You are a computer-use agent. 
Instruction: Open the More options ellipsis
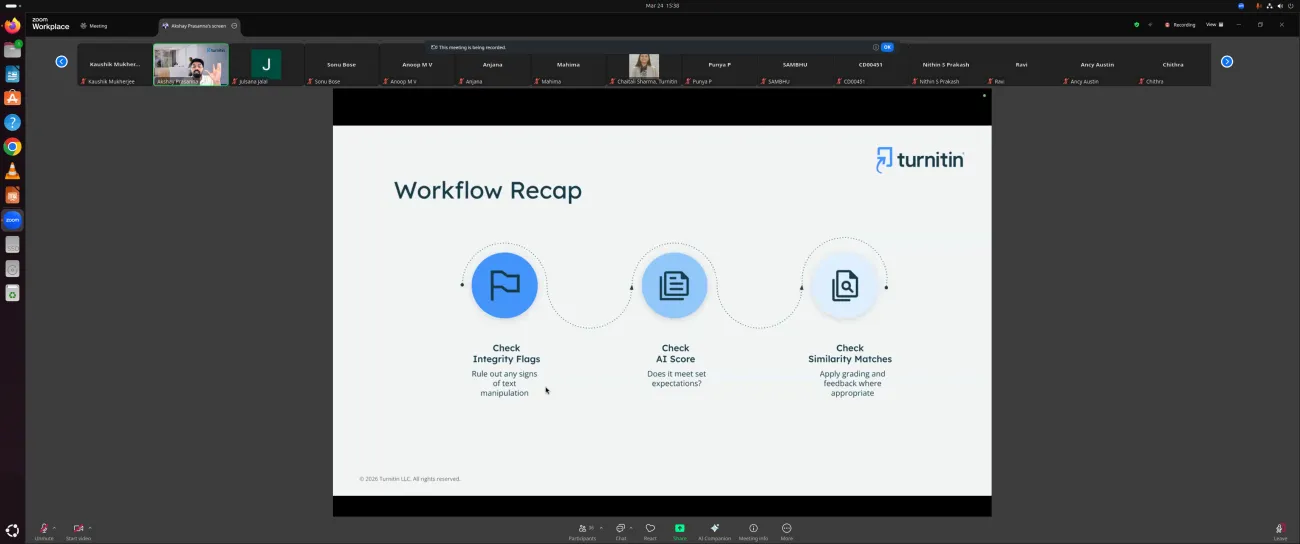click(x=787, y=529)
